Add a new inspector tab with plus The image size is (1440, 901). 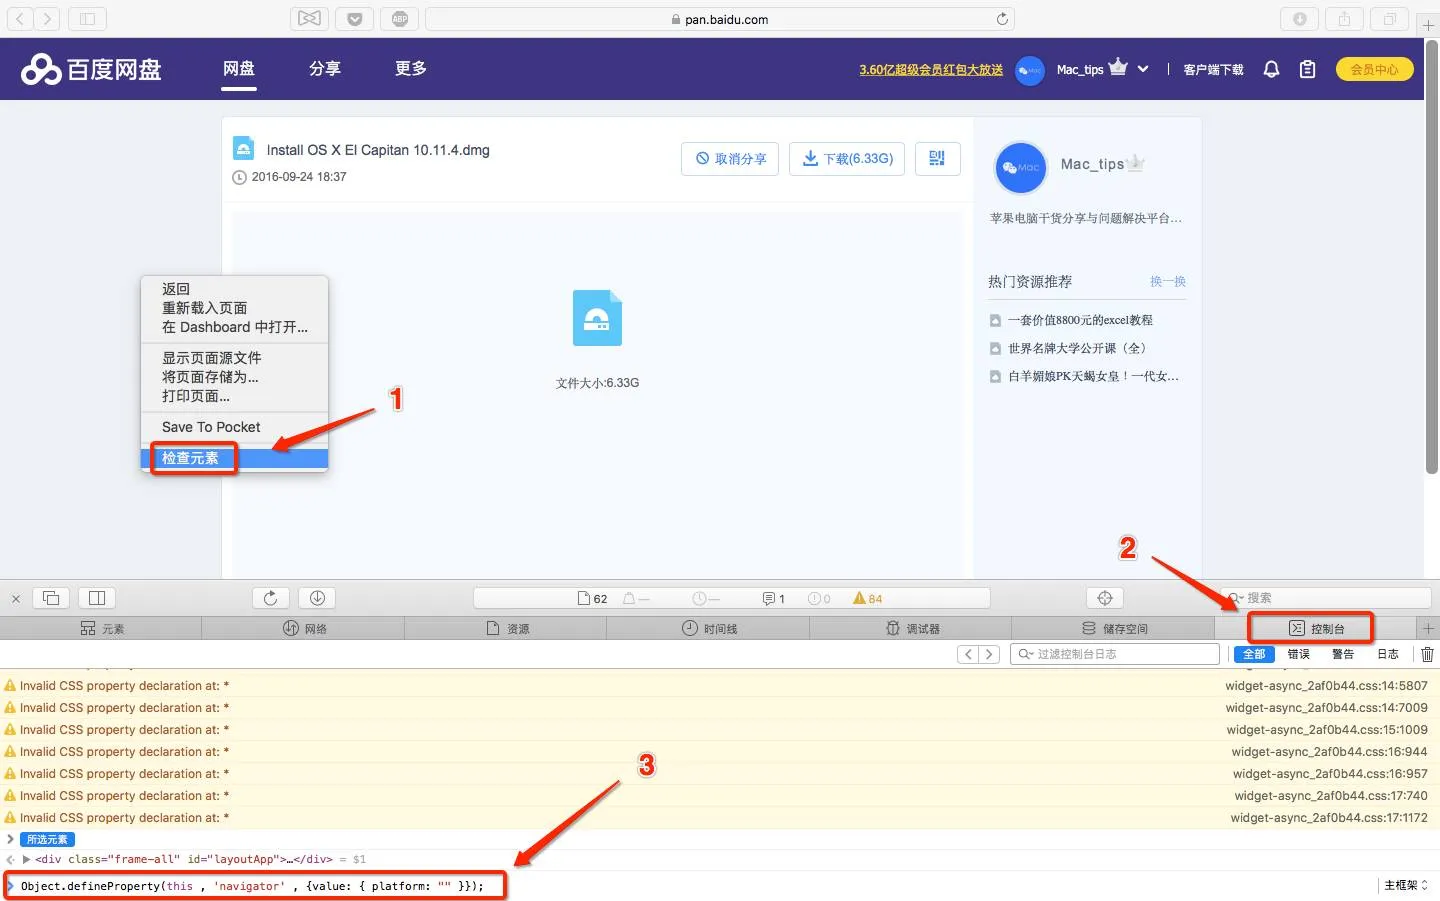coord(1428,628)
